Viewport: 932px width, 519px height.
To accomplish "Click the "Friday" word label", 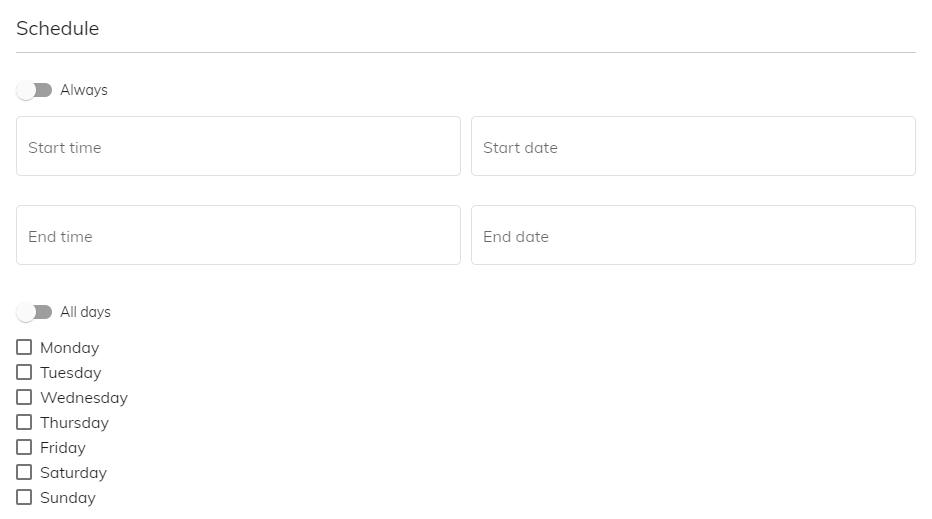I will pyautogui.click(x=63, y=448).
